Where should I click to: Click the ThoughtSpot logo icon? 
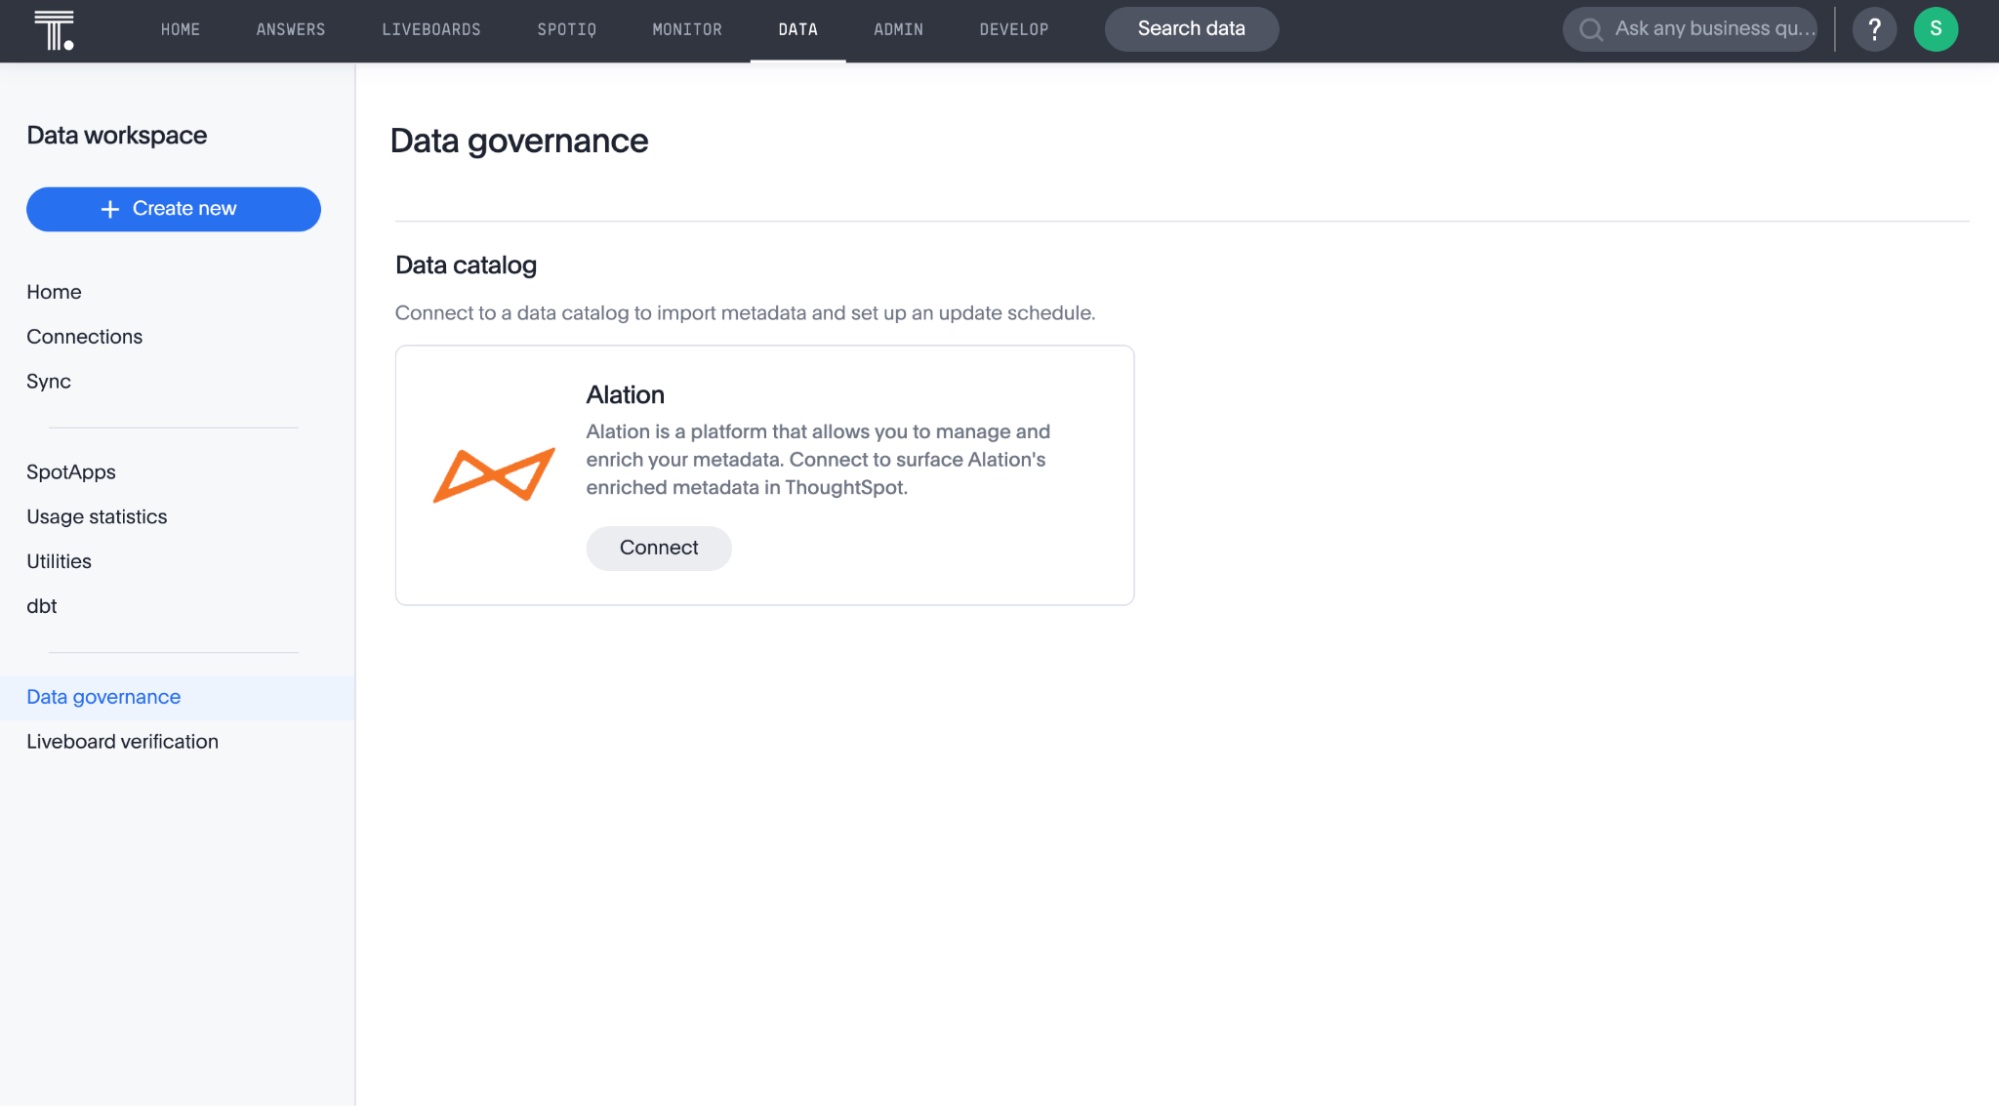(x=54, y=27)
